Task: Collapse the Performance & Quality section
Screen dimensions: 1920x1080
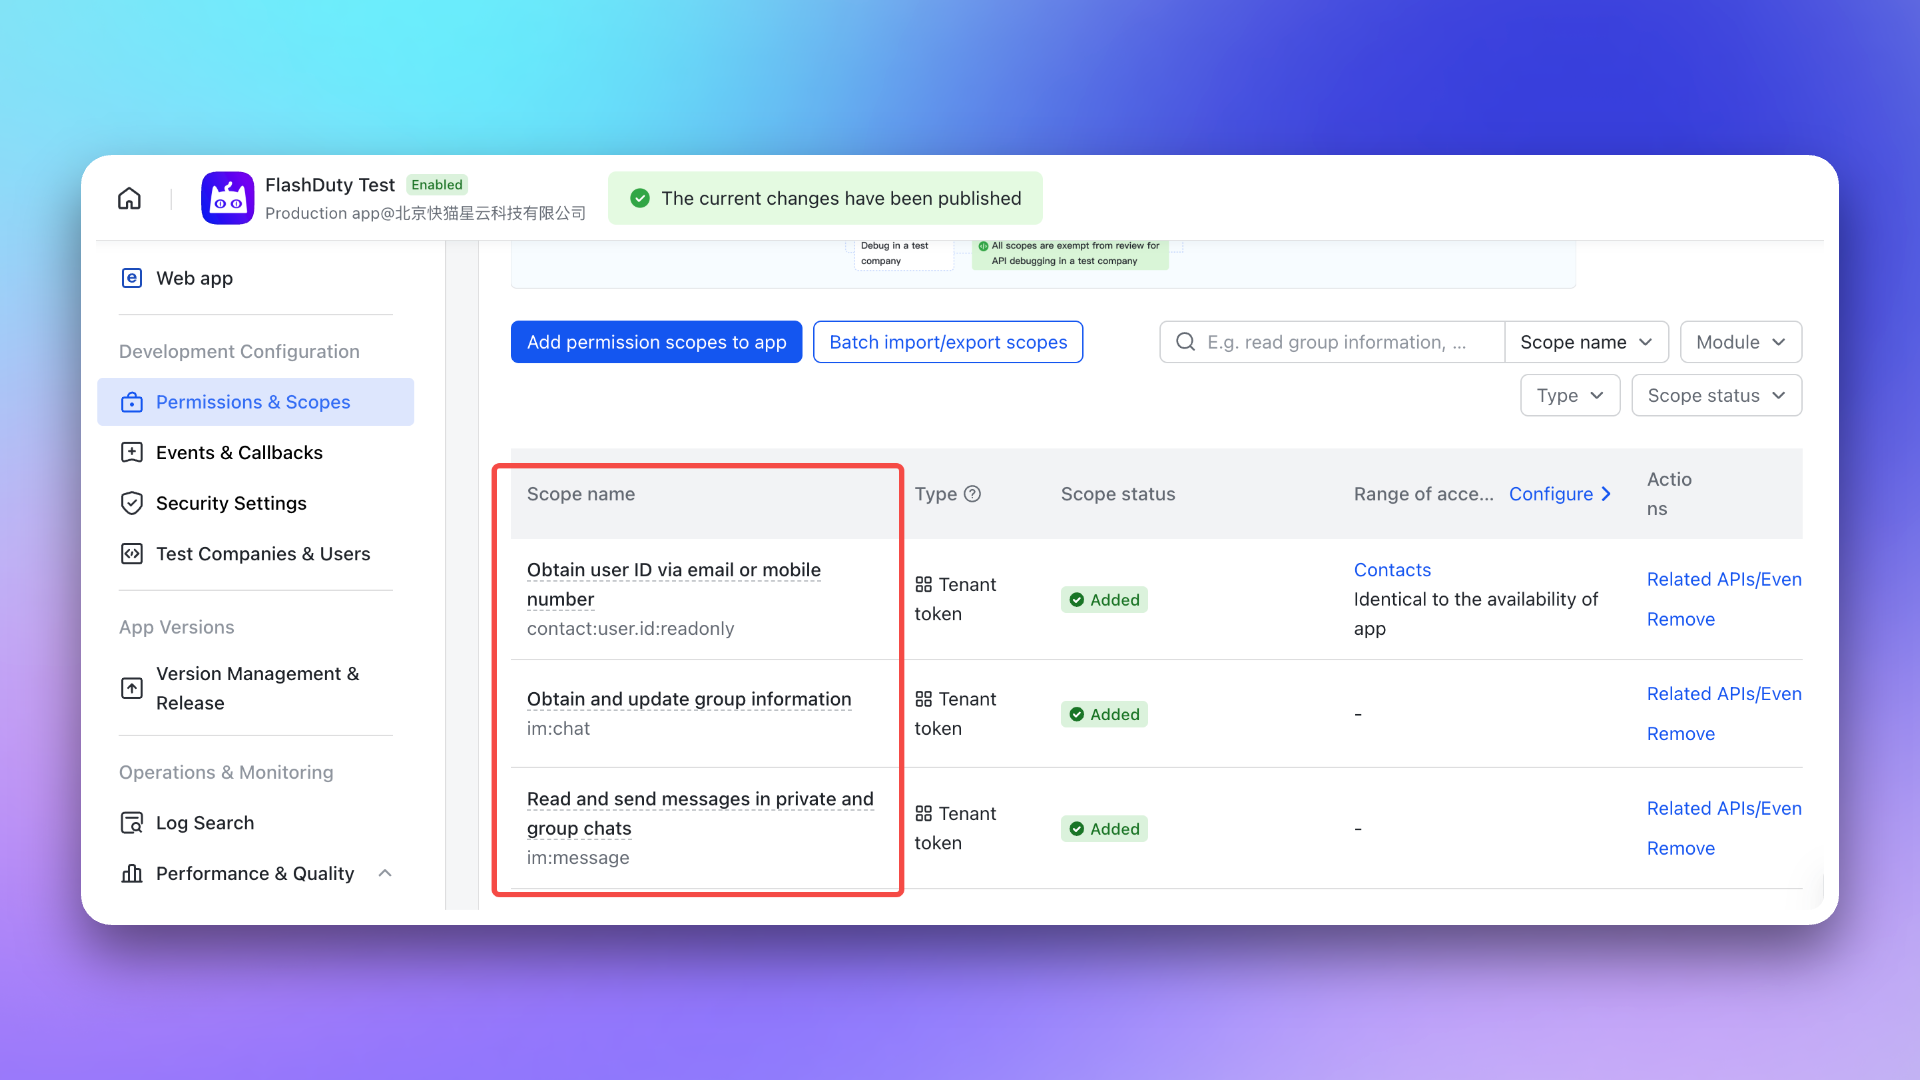Action: click(x=385, y=873)
